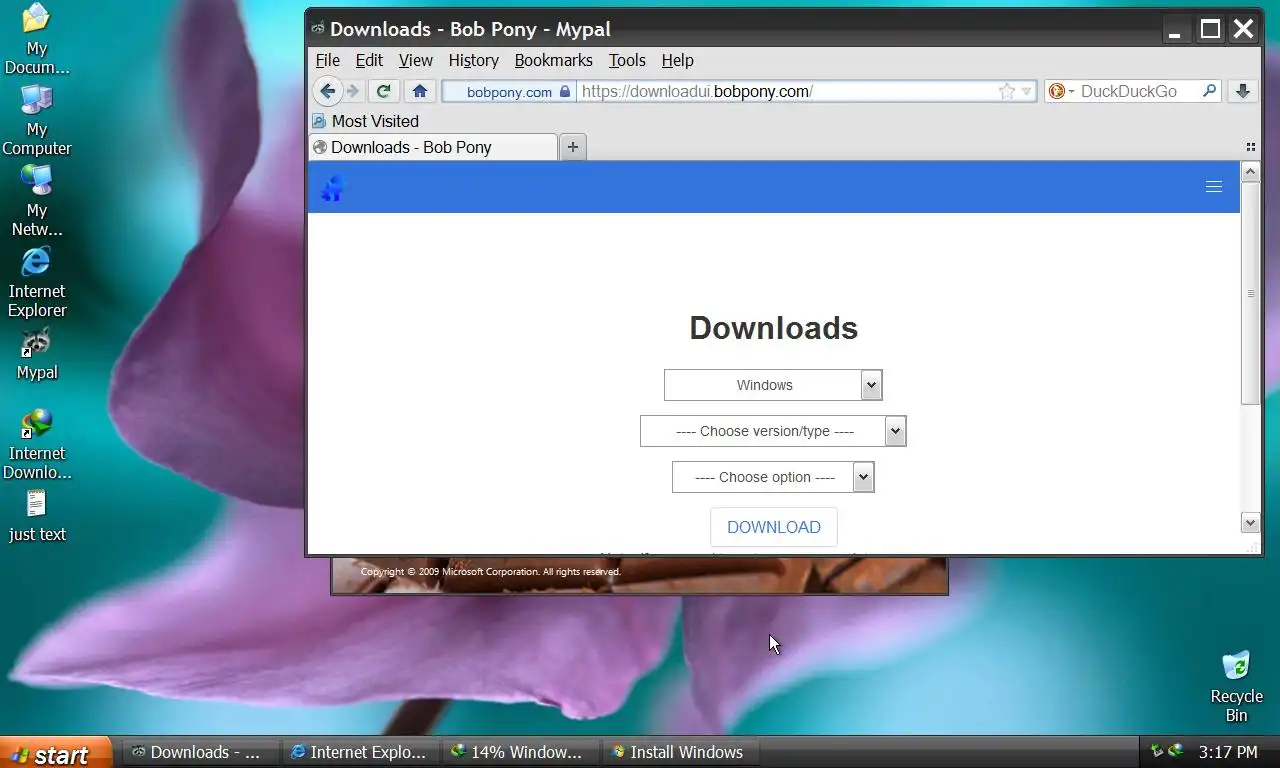This screenshot has width=1280, height=768.
Task: Open the Edit menu
Action: [369, 60]
